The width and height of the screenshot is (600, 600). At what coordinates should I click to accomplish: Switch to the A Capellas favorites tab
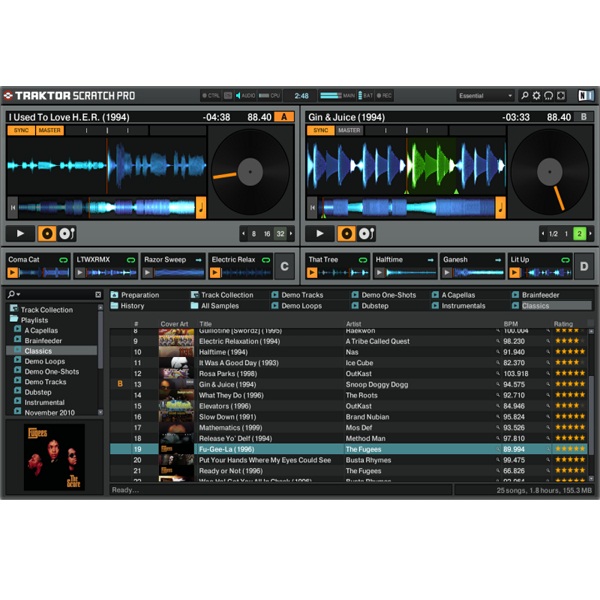click(x=459, y=295)
